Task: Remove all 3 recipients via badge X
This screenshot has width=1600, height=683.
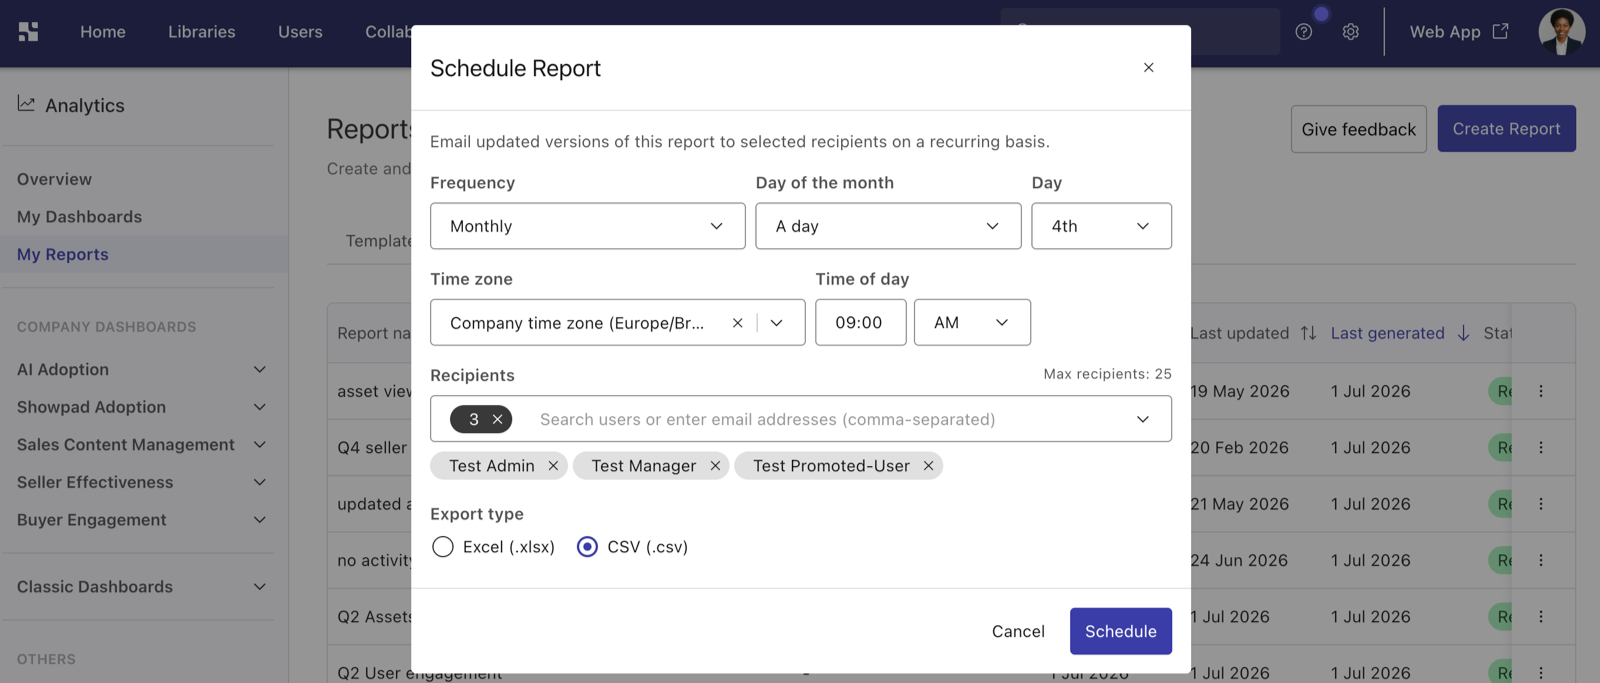Action: [497, 419]
